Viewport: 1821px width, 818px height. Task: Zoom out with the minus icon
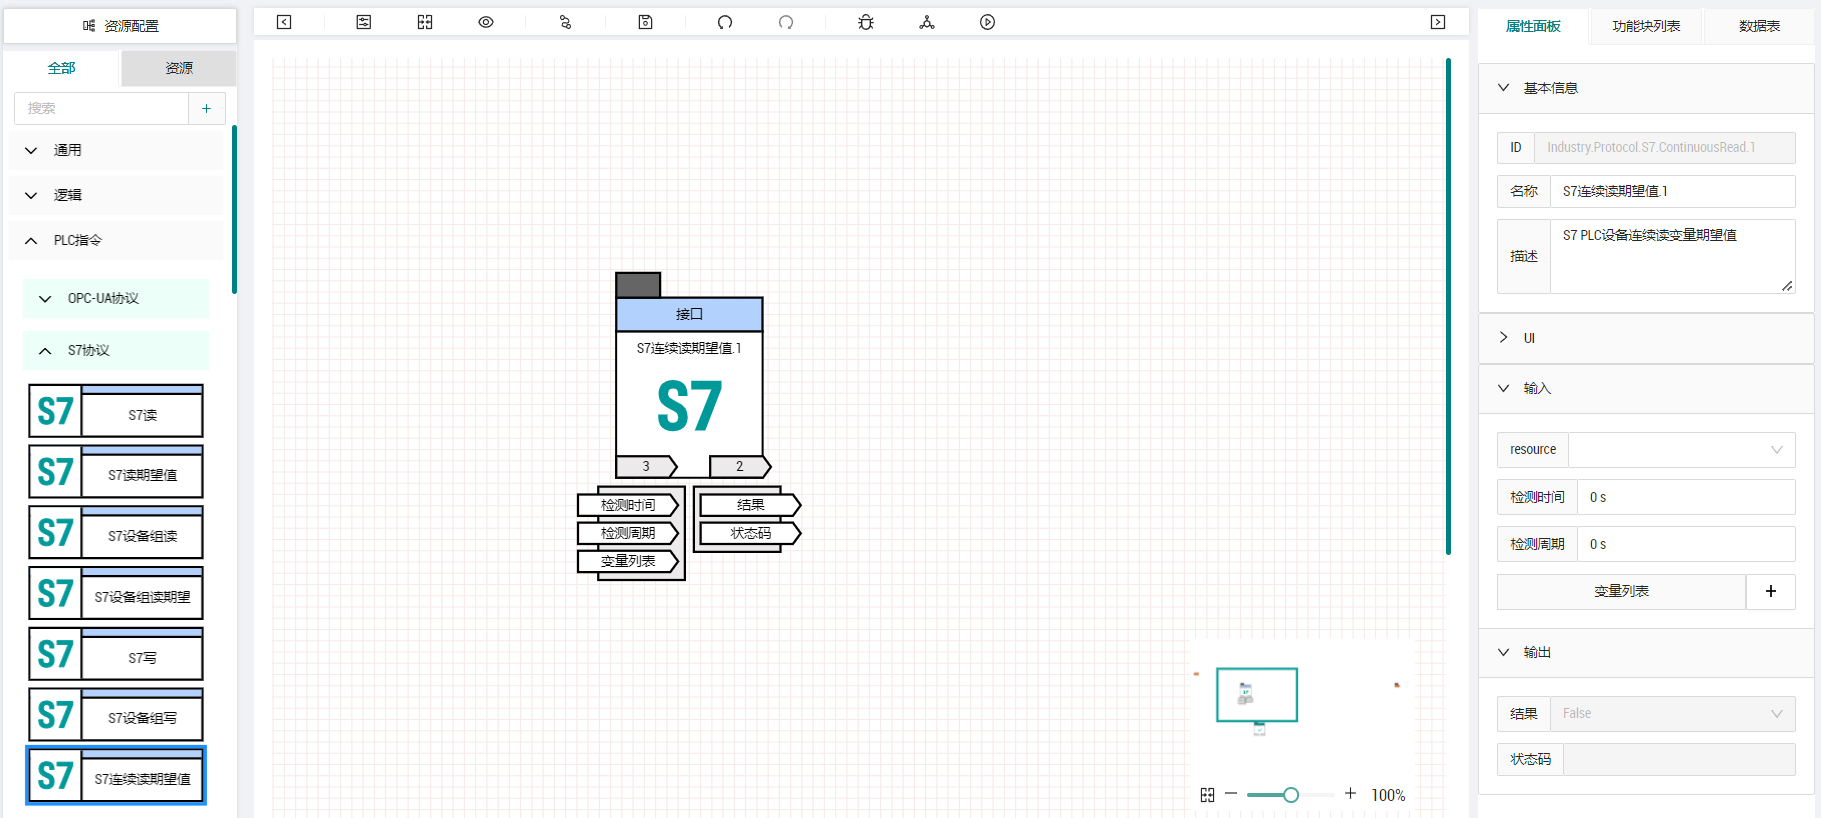[x=1231, y=794]
